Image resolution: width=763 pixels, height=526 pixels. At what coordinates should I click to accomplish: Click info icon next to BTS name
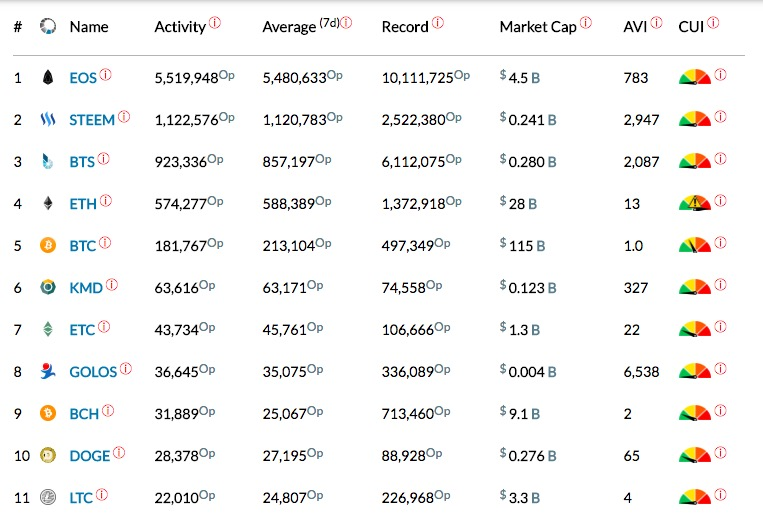click(x=104, y=158)
